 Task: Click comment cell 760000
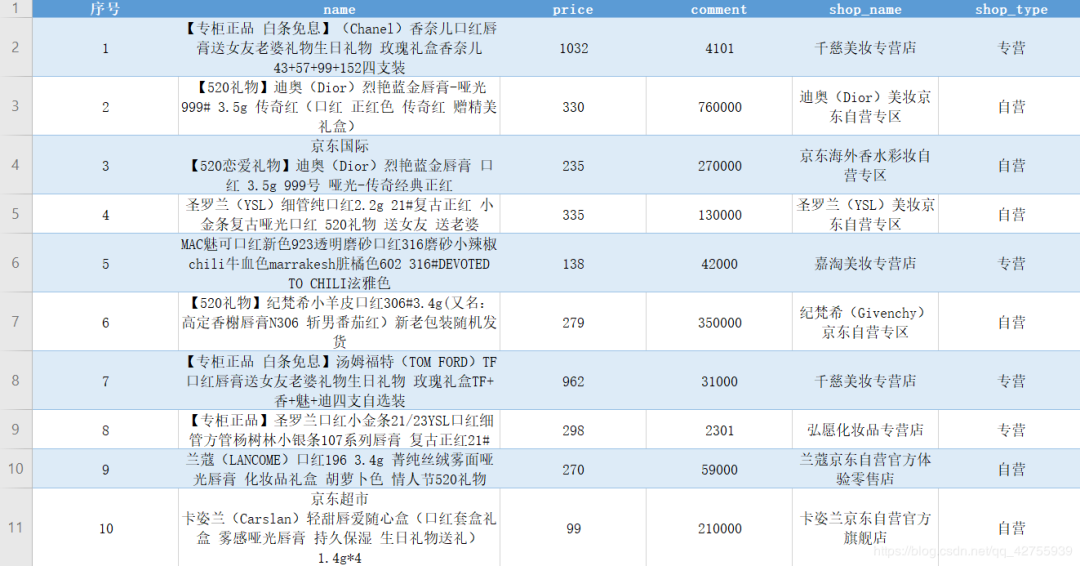pyautogui.click(x=719, y=106)
